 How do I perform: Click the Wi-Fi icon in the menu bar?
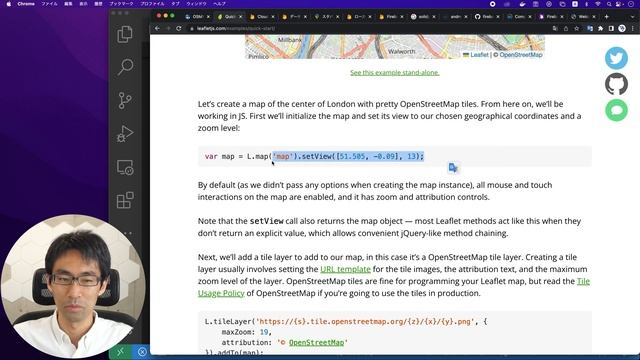[598, 4]
